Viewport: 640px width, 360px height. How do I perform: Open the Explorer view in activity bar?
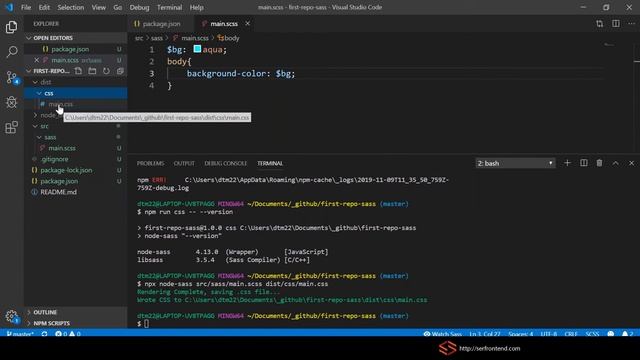click(11, 27)
